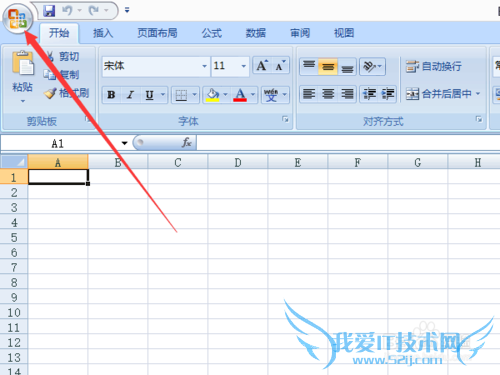This screenshot has height=375, width=500.
Task: Set top vertical alignment
Action: (x=309, y=66)
